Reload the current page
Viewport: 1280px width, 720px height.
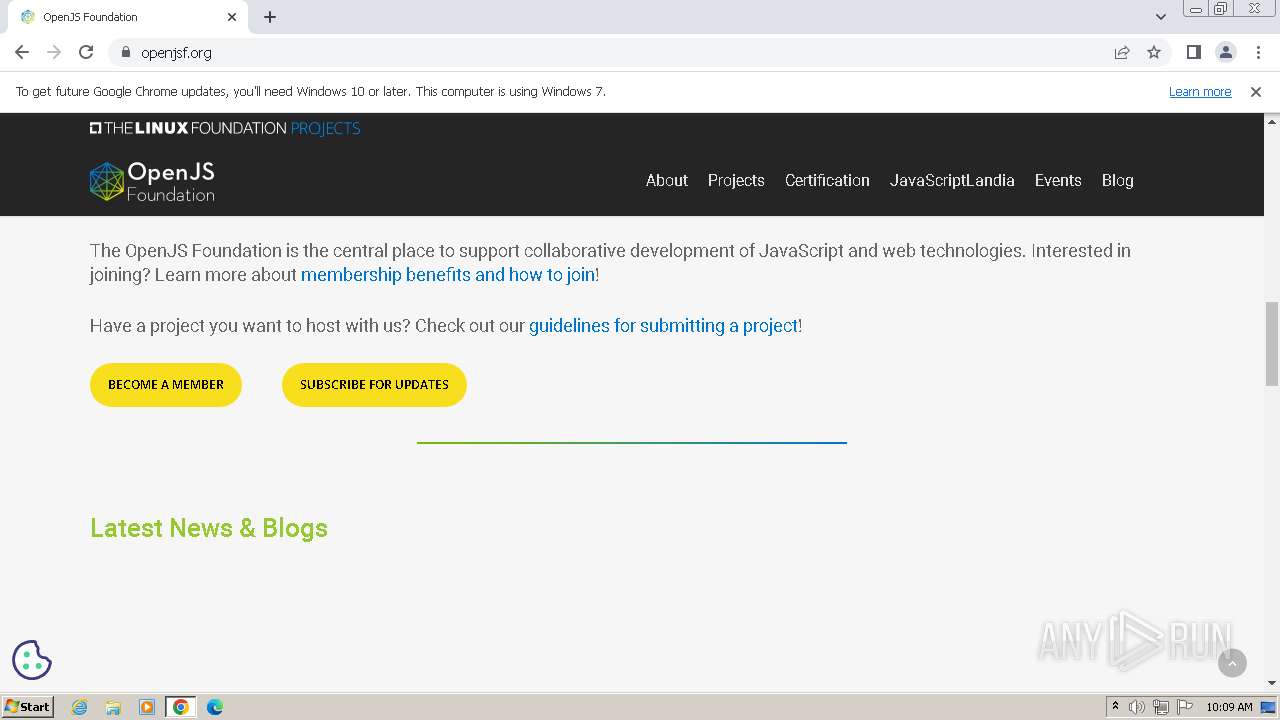coord(86,52)
